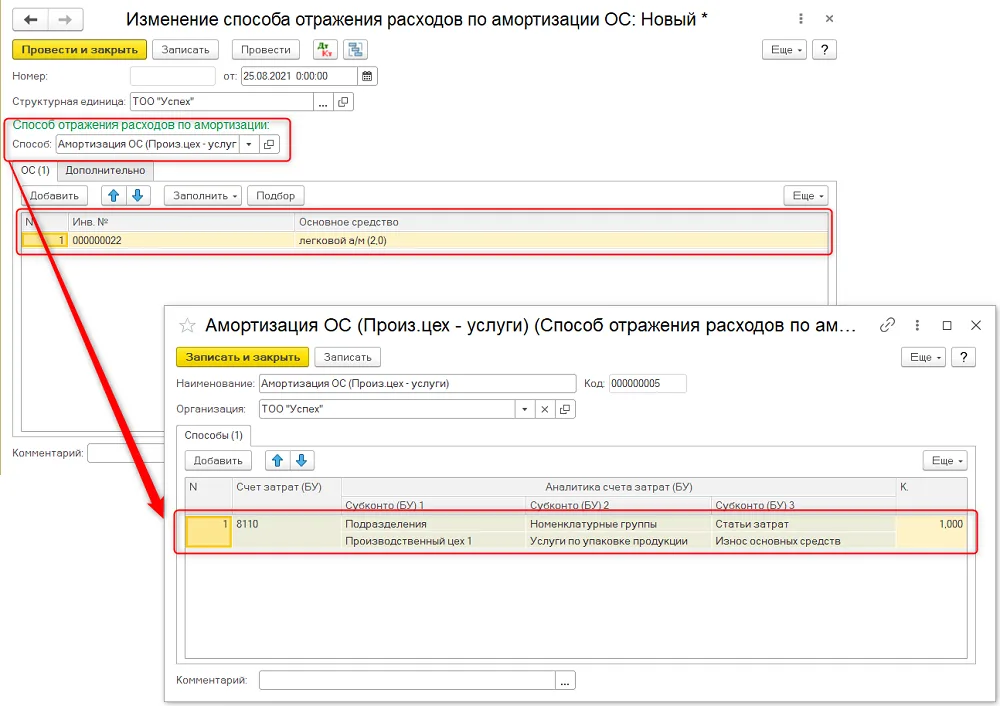This screenshot has width=1000, height=706.
Task: Select Износ основных средств cell
Action: [804, 541]
